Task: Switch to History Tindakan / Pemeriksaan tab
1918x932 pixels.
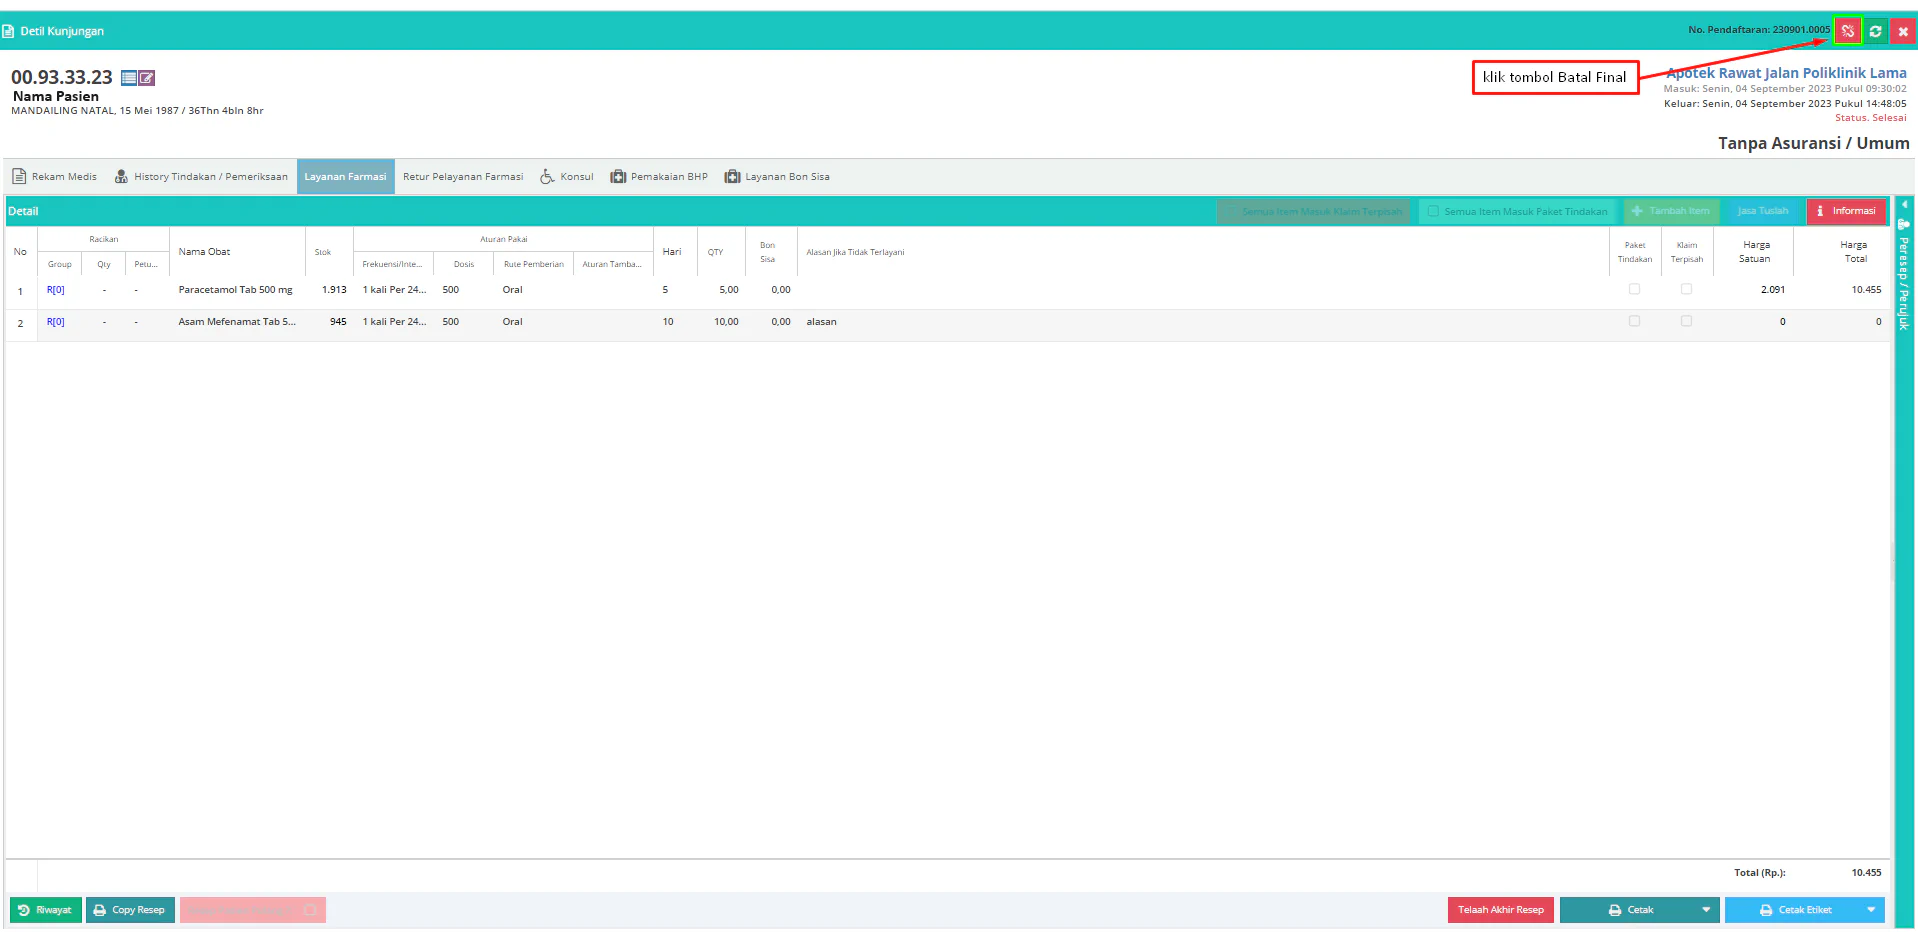Action: [x=201, y=177]
